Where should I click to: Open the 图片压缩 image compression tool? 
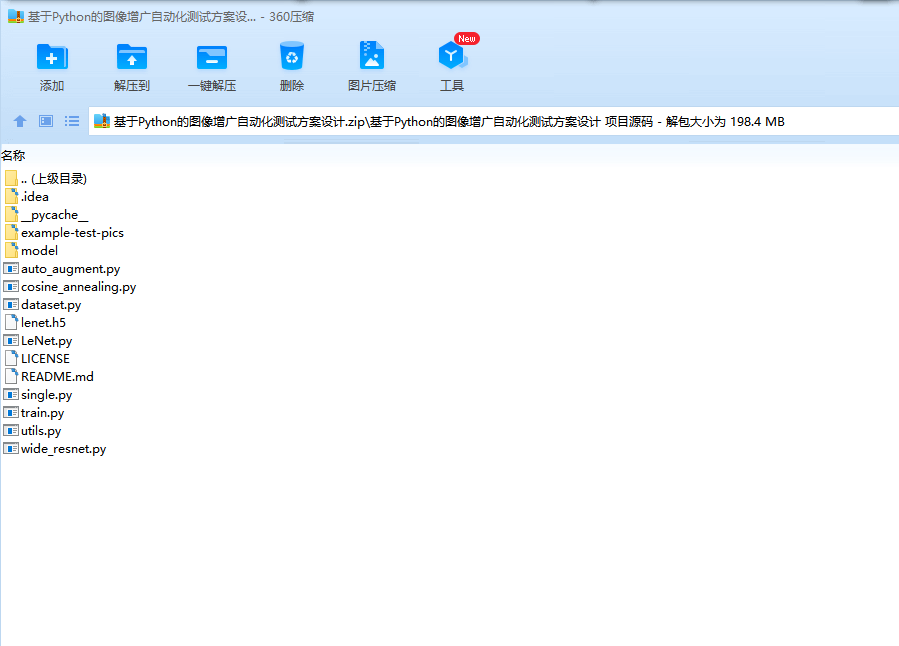372,56
